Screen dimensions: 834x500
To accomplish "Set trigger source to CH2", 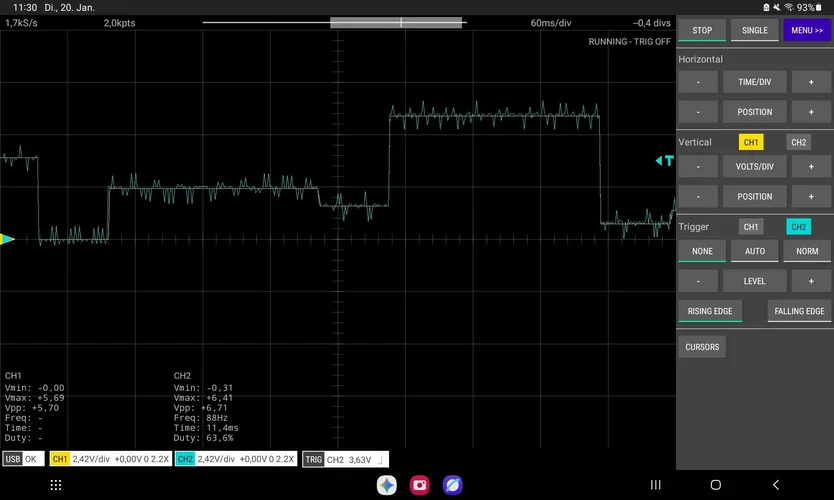I will (x=798, y=227).
